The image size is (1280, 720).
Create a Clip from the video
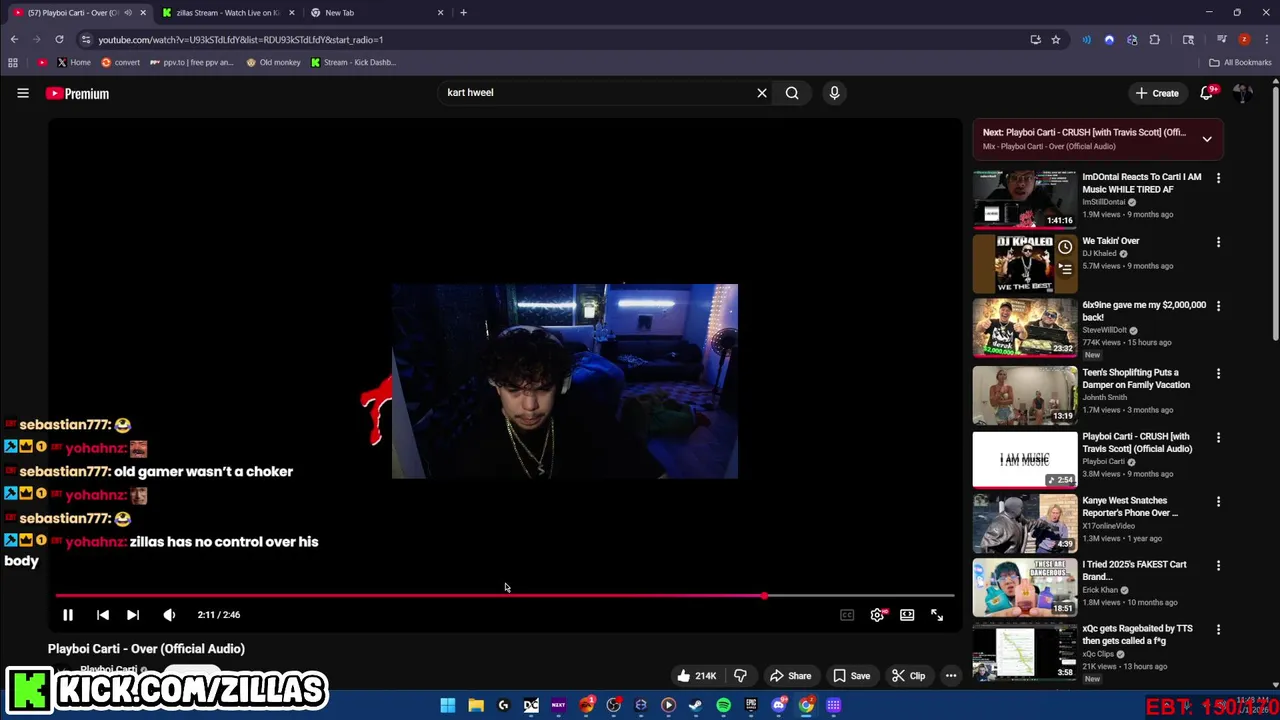coord(908,676)
